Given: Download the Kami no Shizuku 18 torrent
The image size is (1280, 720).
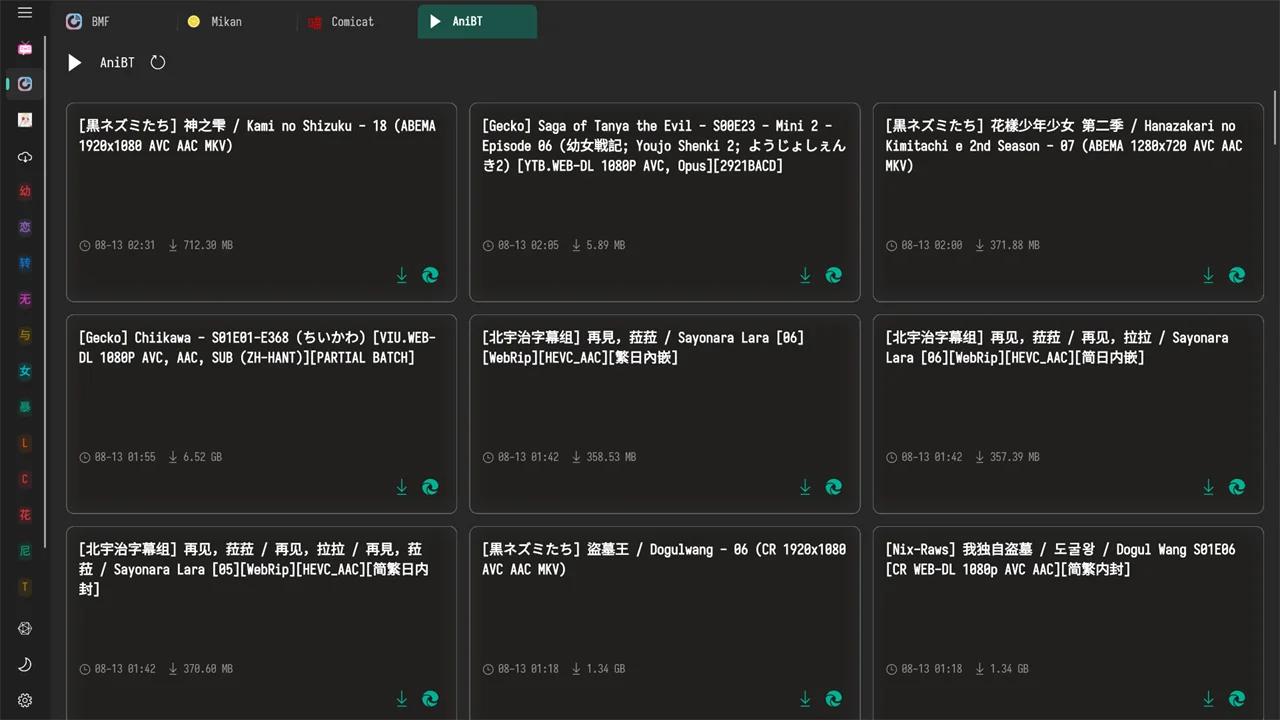Looking at the screenshot, I should pyautogui.click(x=402, y=275).
